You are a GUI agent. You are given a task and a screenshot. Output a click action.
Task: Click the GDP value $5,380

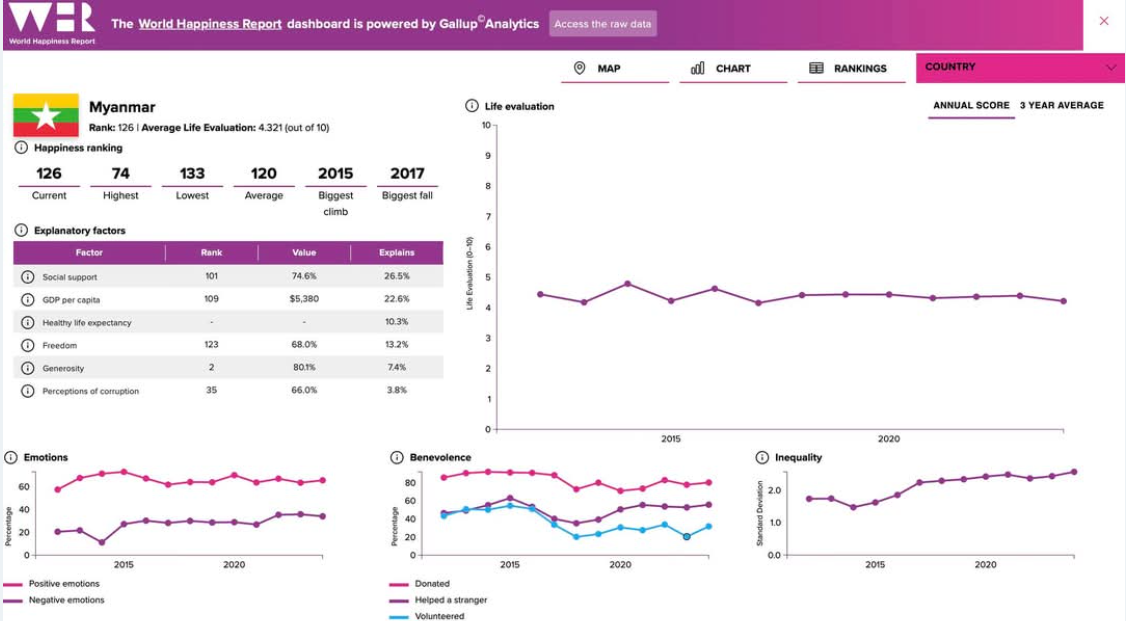[x=304, y=299]
